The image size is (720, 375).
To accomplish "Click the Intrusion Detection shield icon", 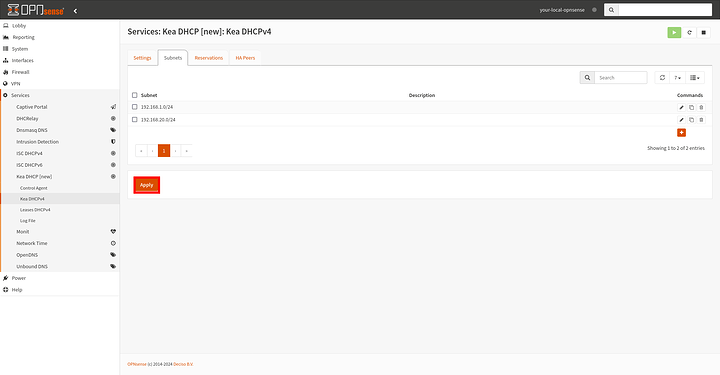I will pyautogui.click(x=113, y=142).
